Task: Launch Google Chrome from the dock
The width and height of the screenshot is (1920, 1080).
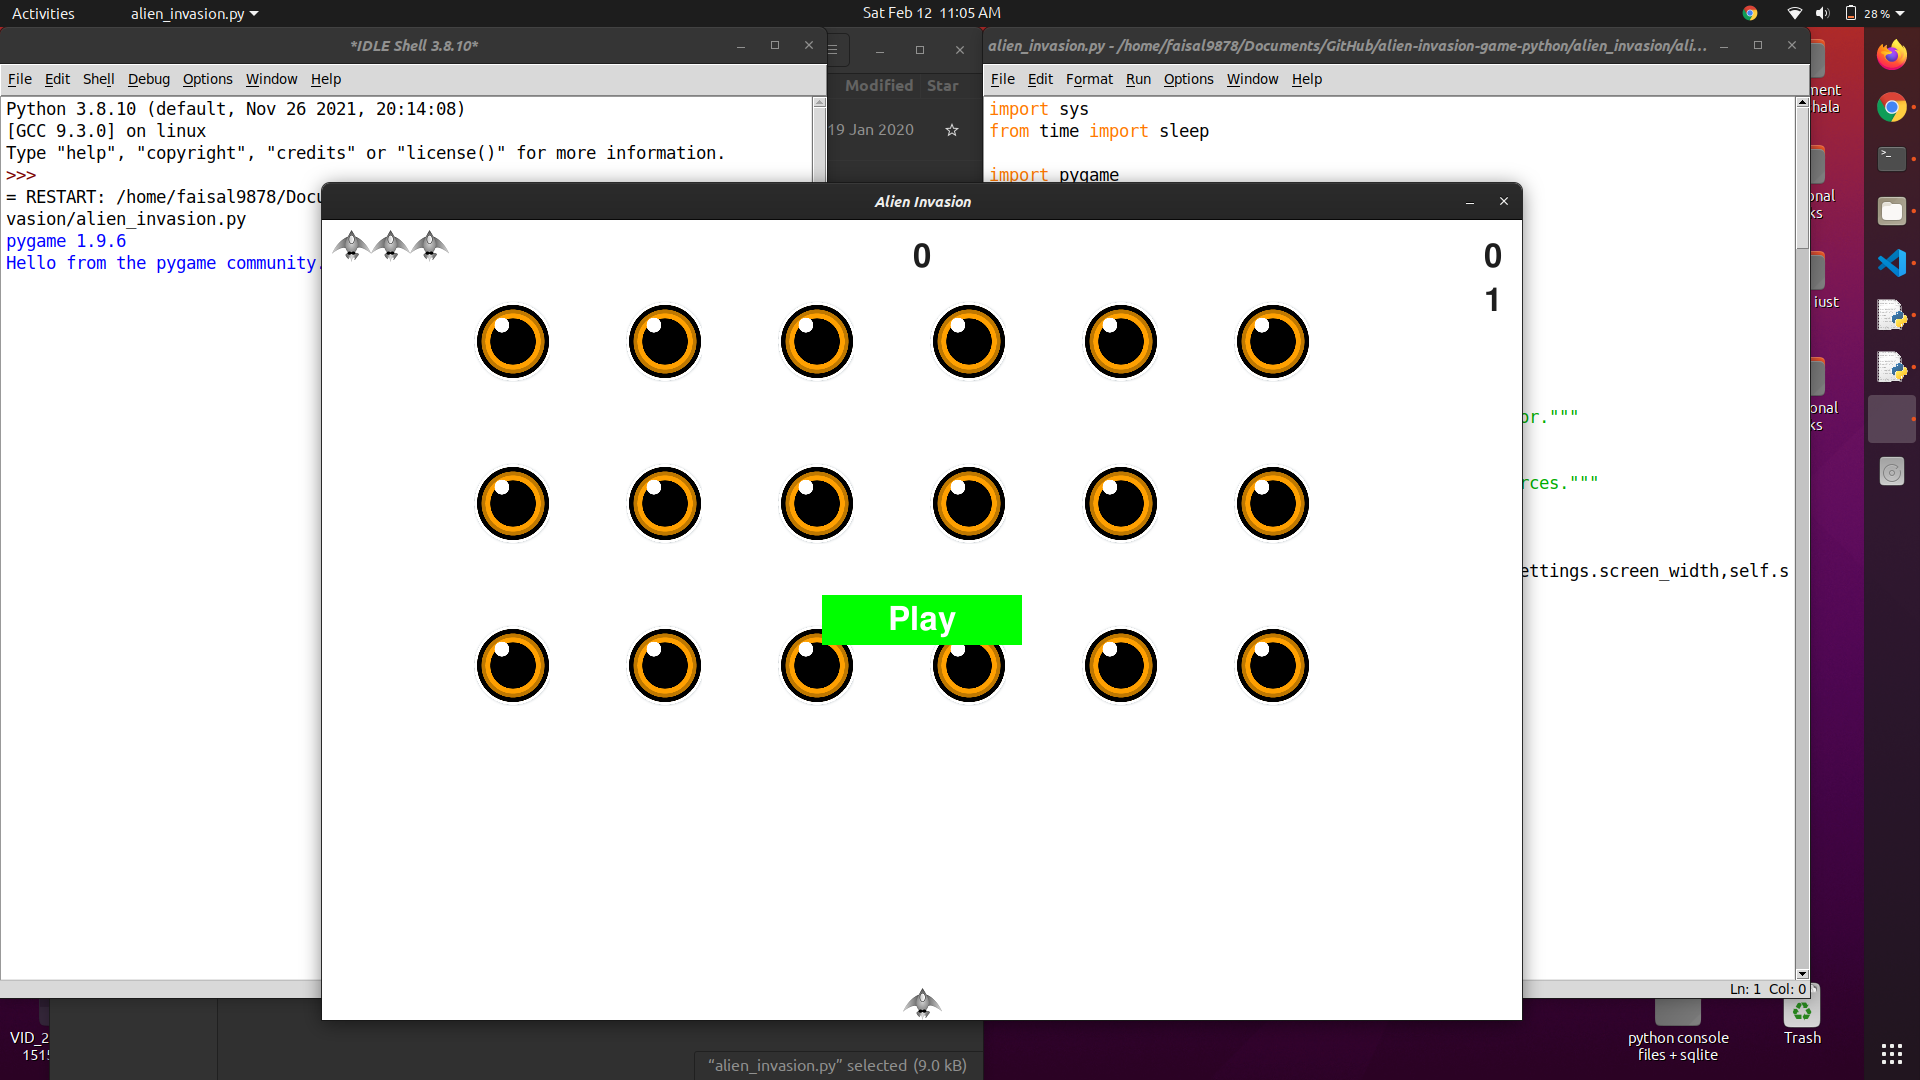Action: click(1891, 107)
